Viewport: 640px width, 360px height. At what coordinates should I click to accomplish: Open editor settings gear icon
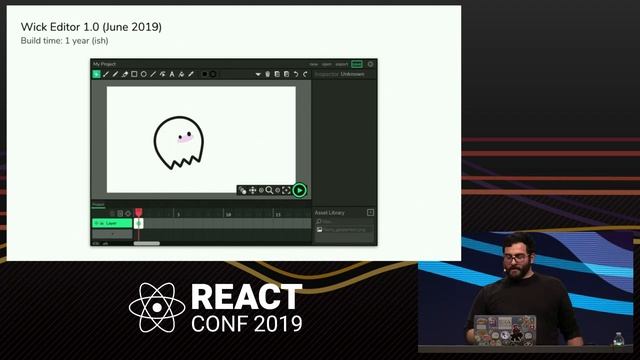371,64
